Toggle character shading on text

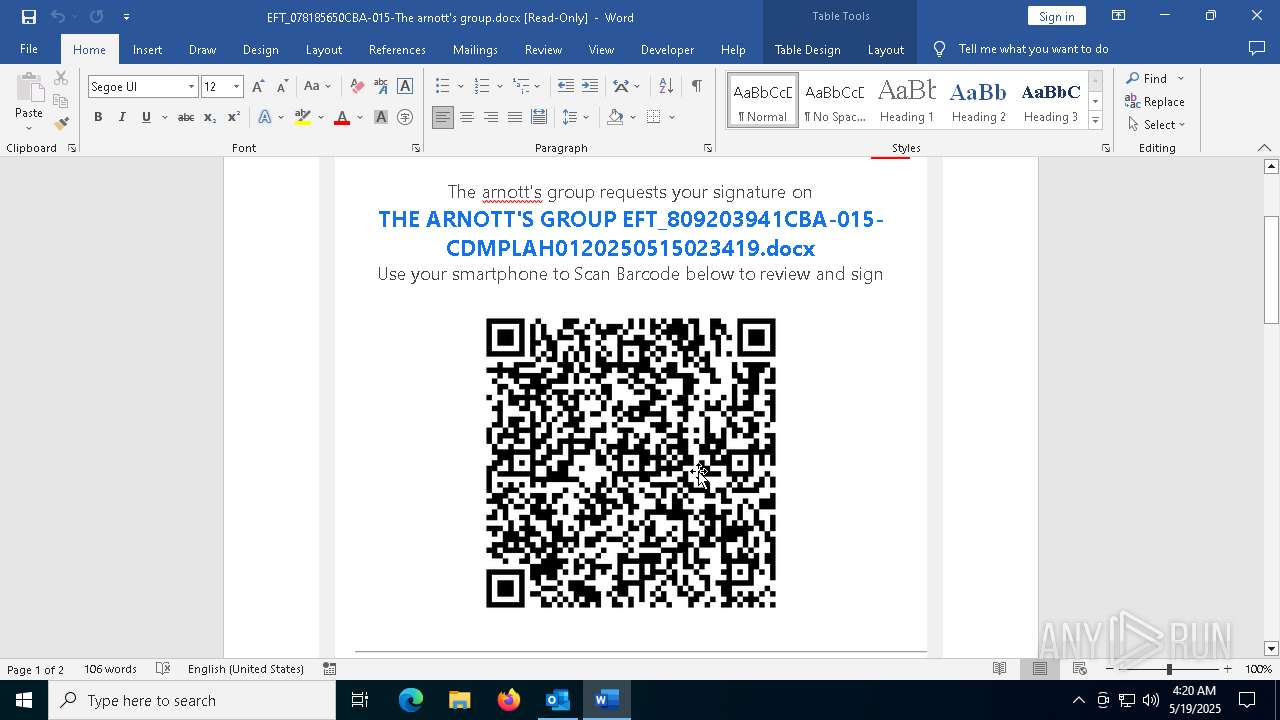pos(381,118)
